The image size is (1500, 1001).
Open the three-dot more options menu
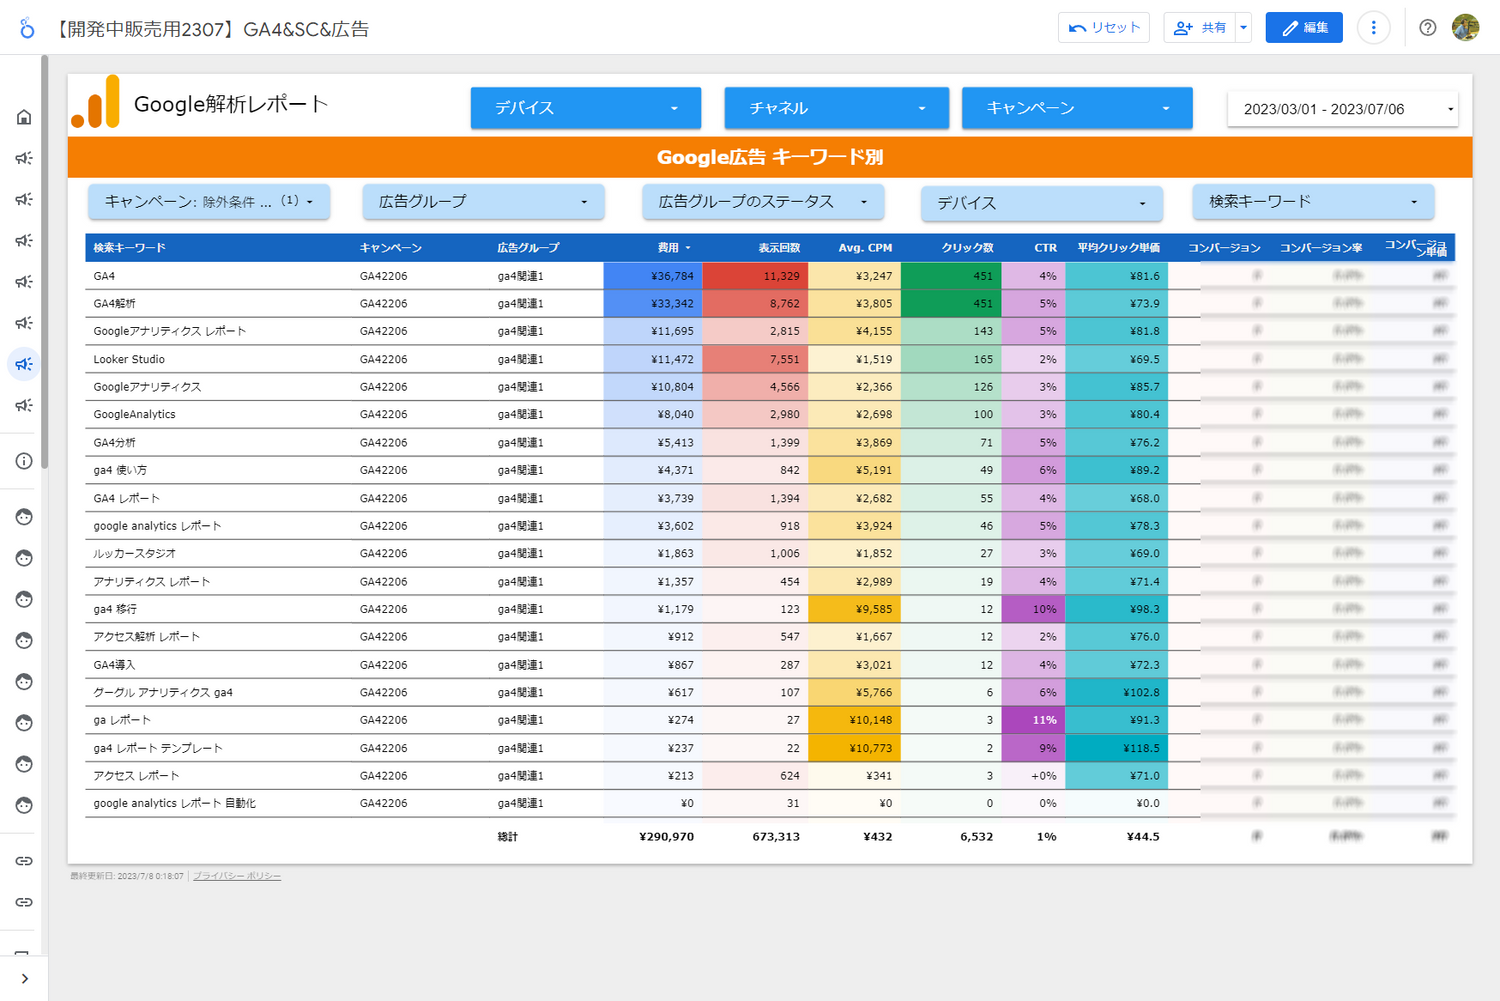coord(1373,28)
